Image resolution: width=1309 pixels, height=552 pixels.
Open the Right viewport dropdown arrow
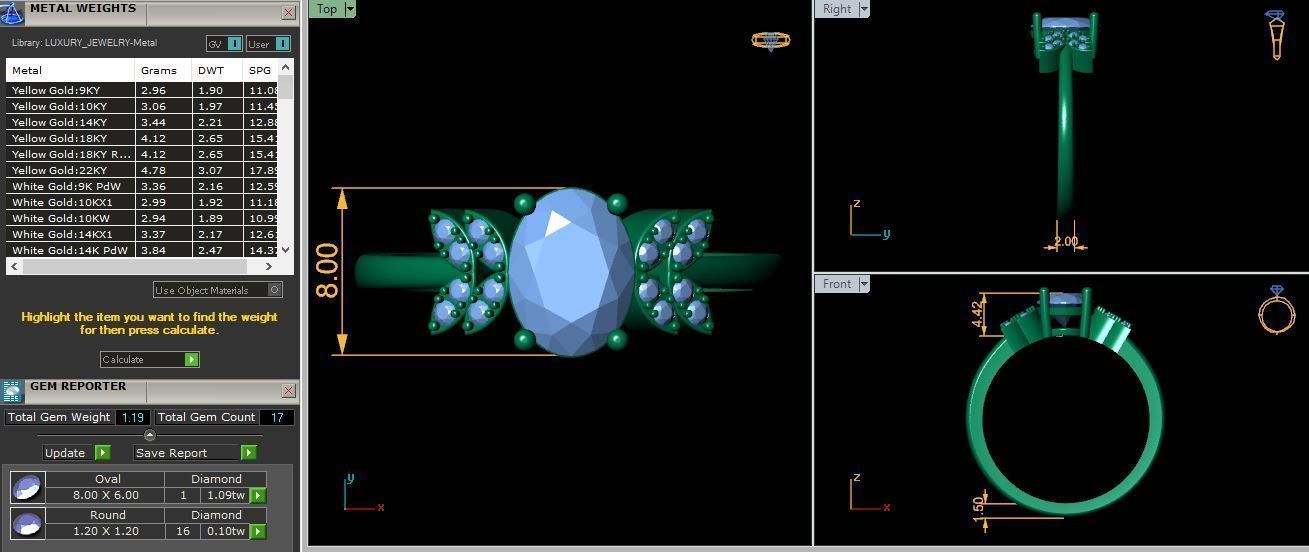coord(864,9)
